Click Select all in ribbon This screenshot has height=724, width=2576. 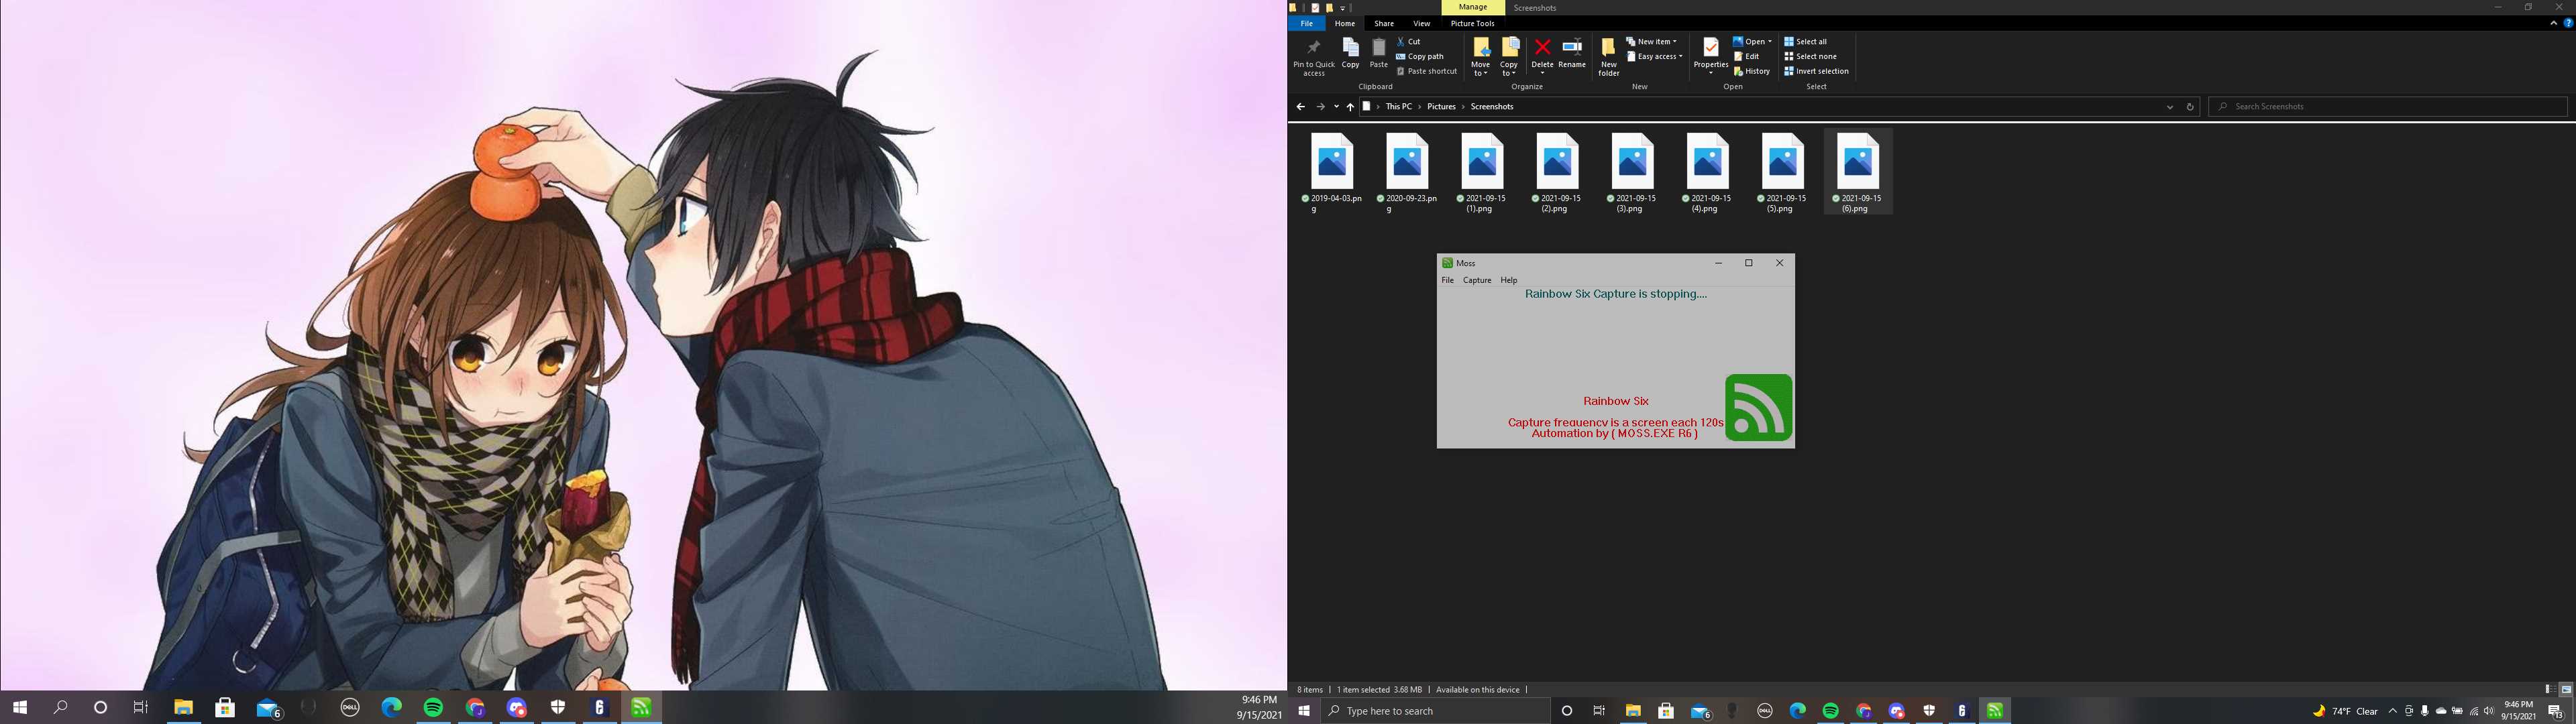point(1805,42)
